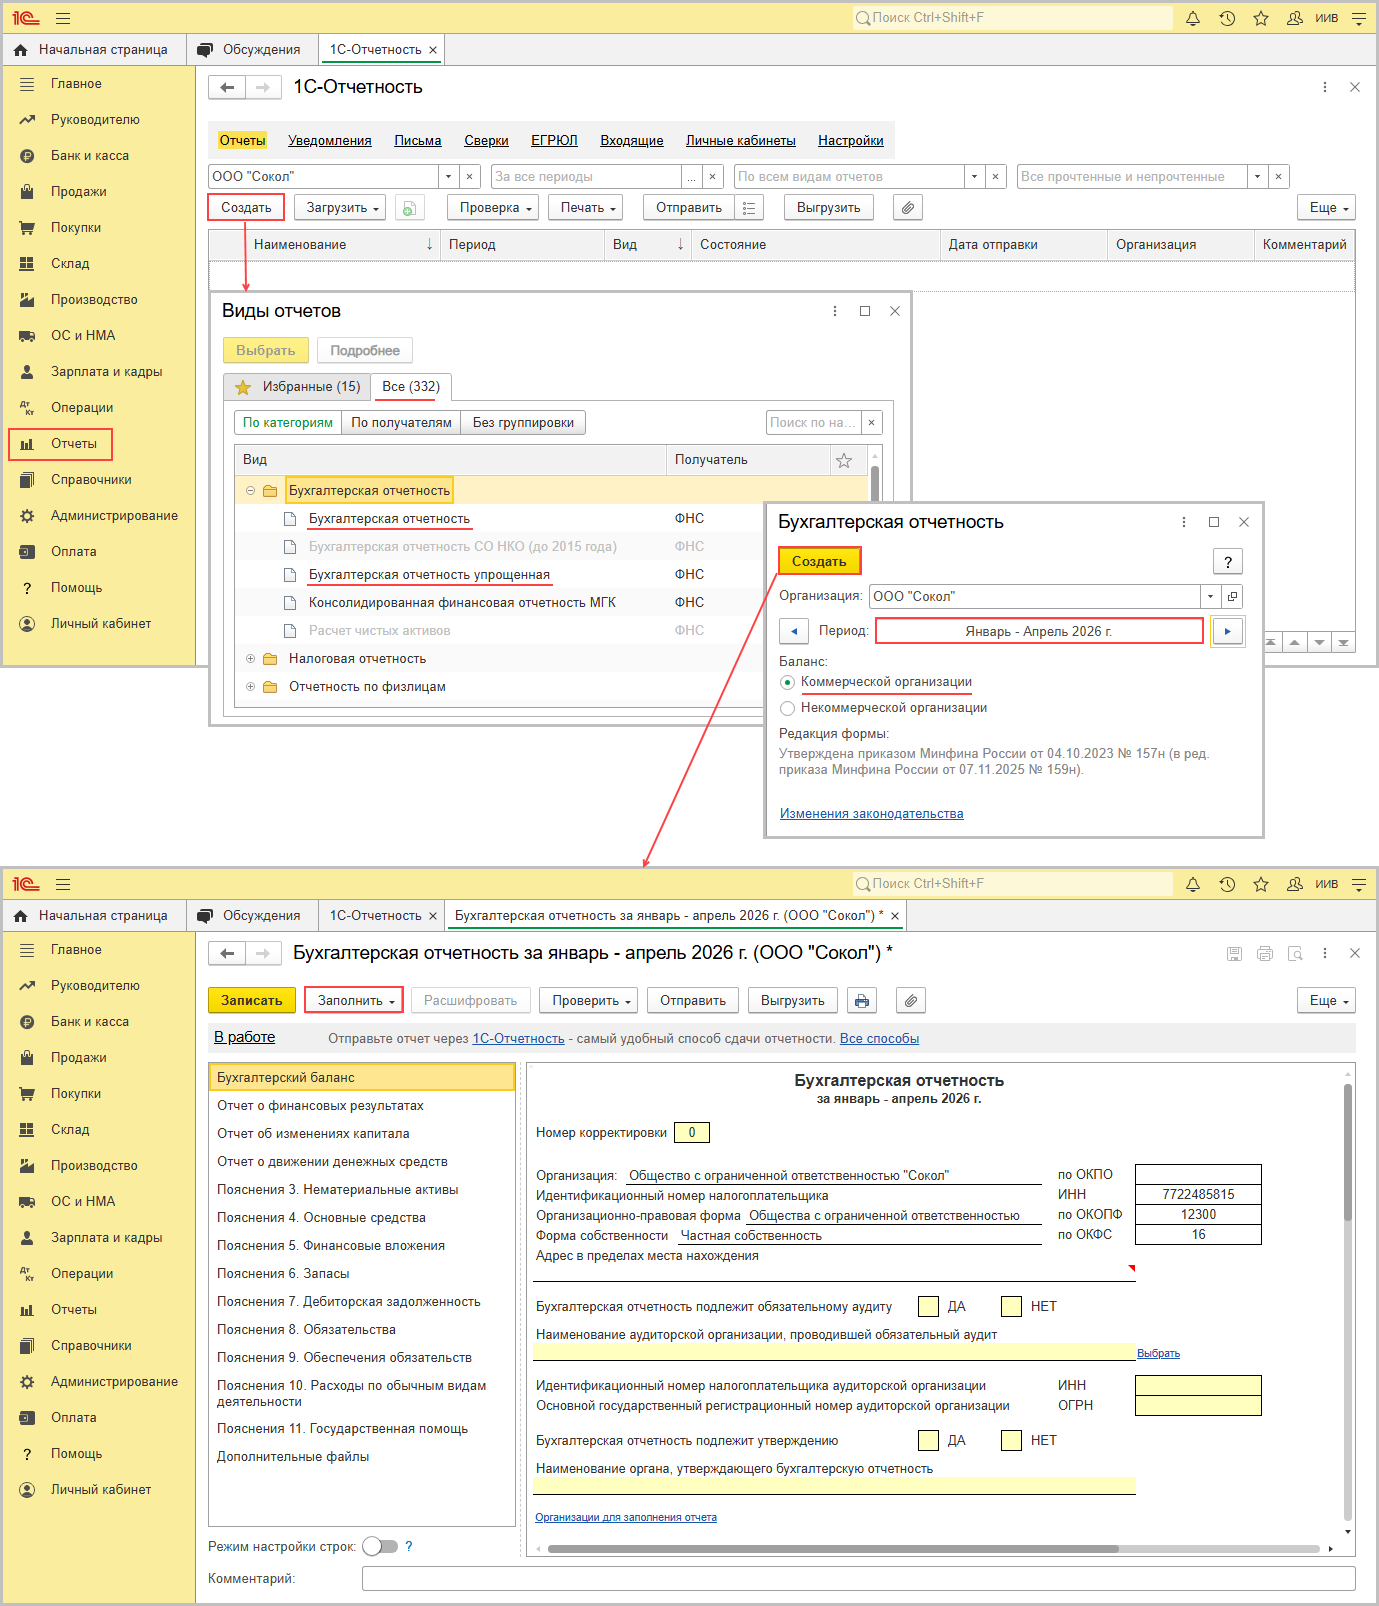Select the По получателям grouping tab
Image resolution: width=1379 pixels, height=1606 pixels.
pyautogui.click(x=401, y=423)
